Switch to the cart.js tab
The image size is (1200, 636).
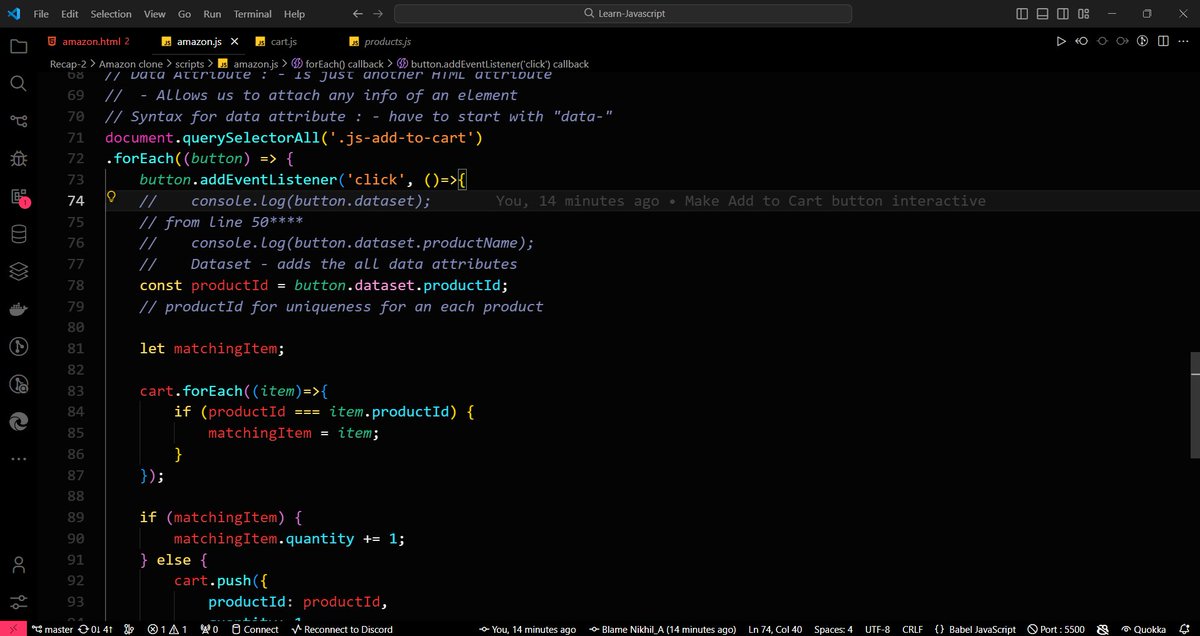point(284,41)
